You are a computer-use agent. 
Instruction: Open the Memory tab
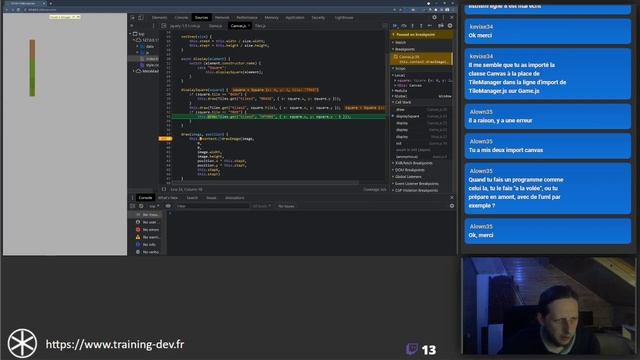point(271,18)
